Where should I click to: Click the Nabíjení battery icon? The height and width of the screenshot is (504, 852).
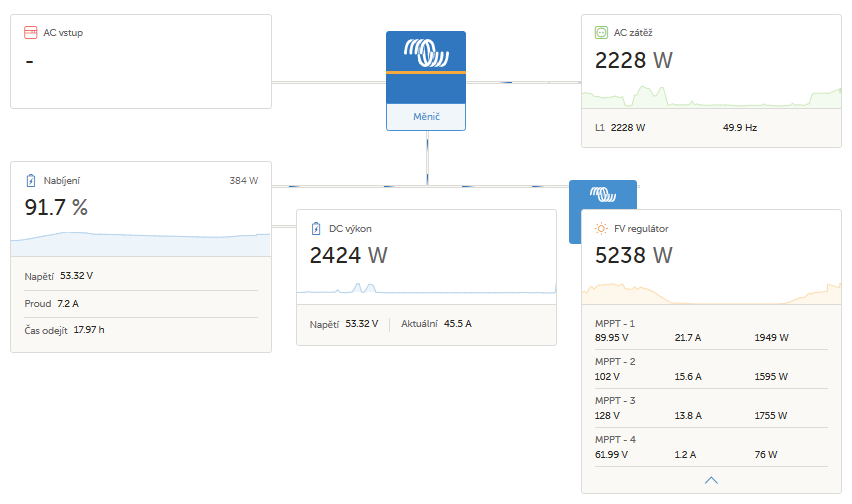point(30,180)
